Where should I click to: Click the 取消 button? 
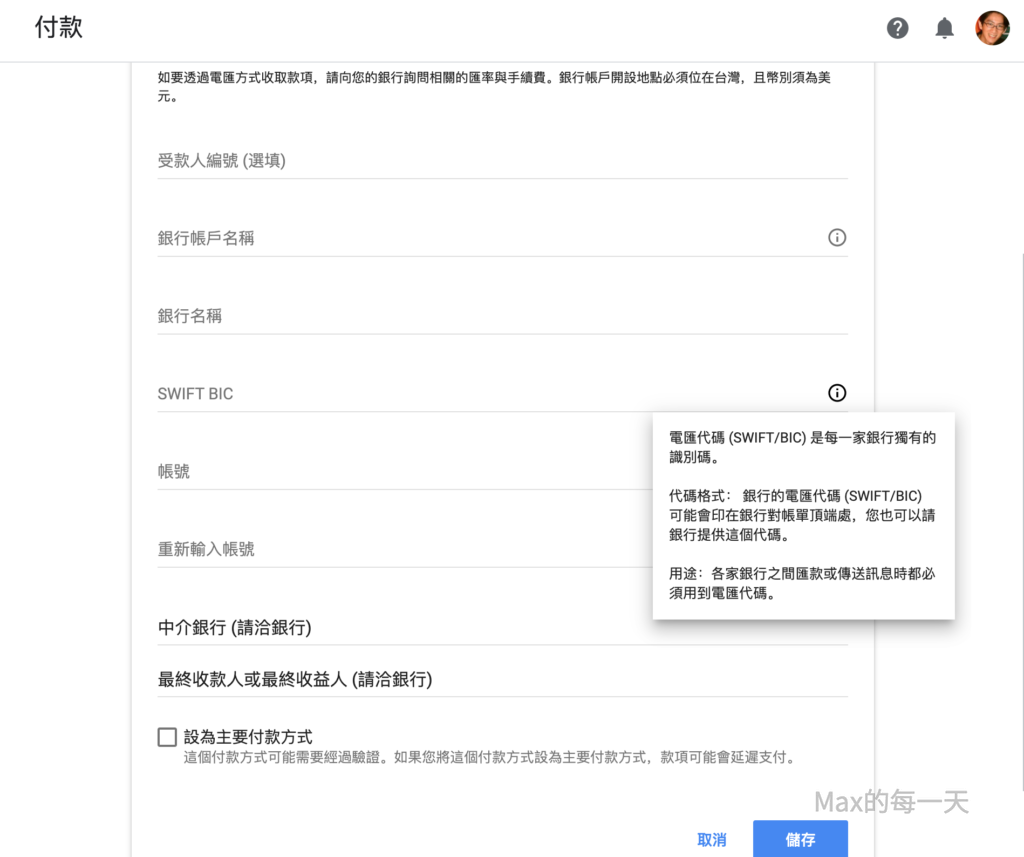712,840
